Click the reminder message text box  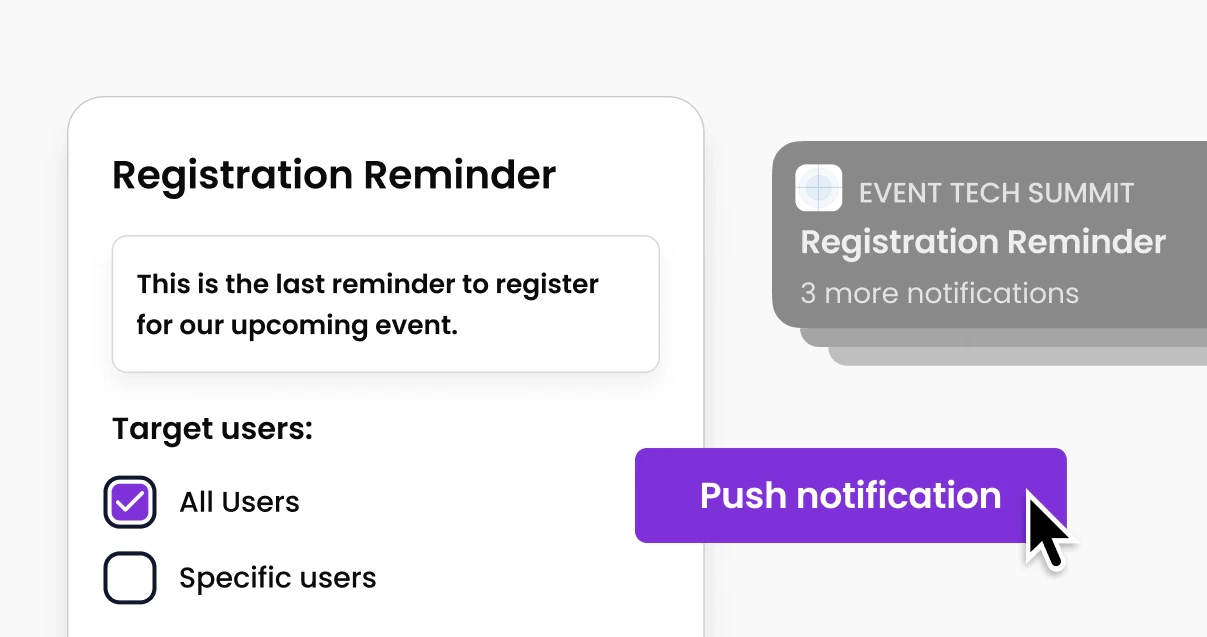tap(385, 303)
